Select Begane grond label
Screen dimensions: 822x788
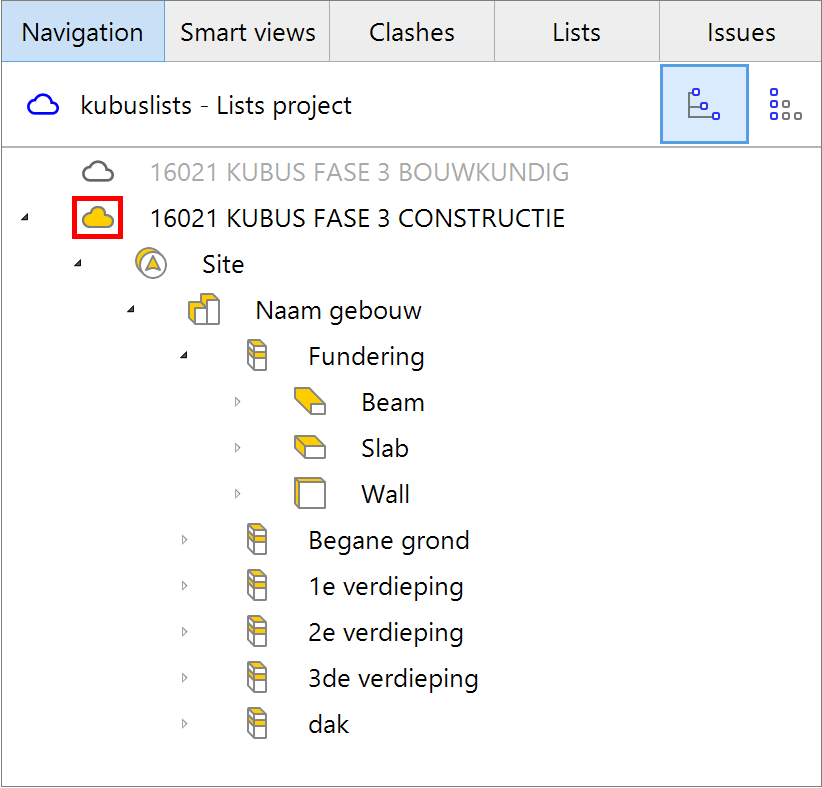coord(389,541)
